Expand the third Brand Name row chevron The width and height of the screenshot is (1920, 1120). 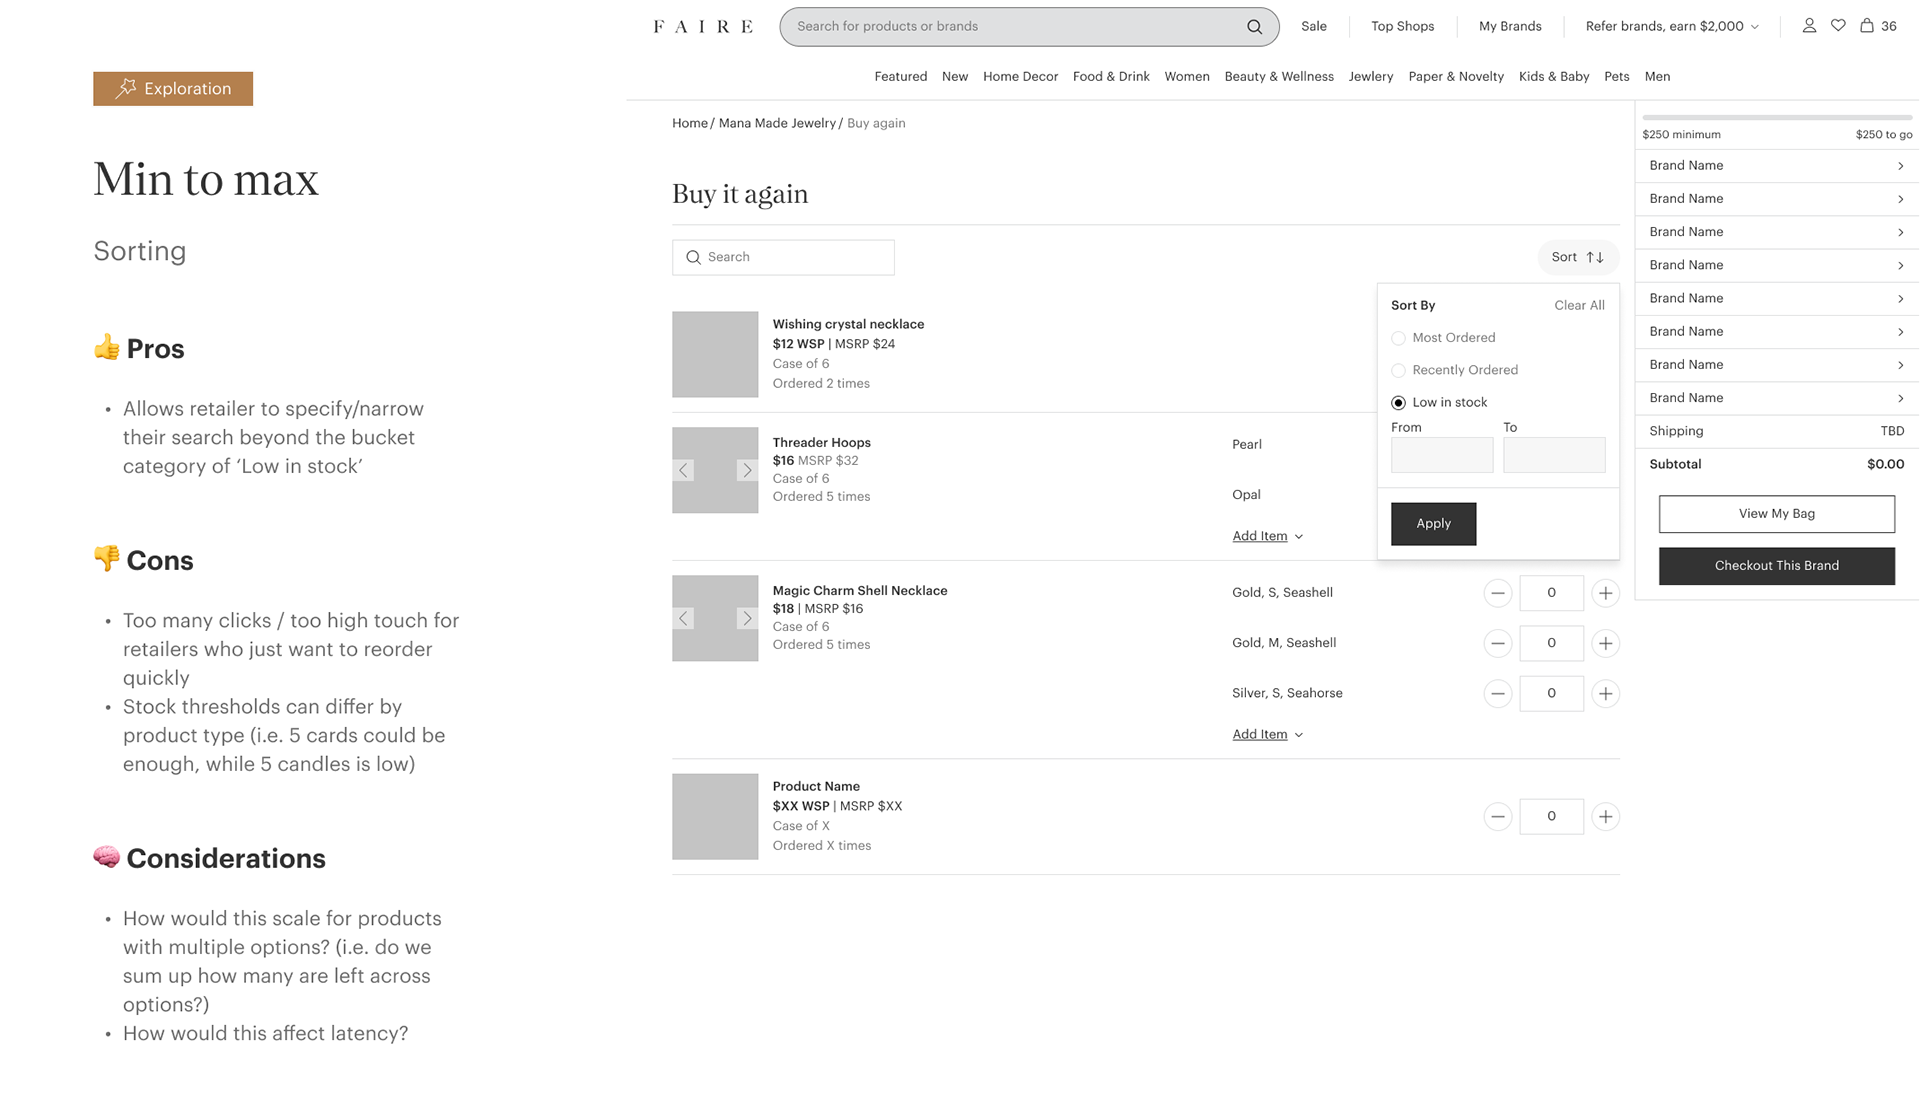pyautogui.click(x=1900, y=232)
